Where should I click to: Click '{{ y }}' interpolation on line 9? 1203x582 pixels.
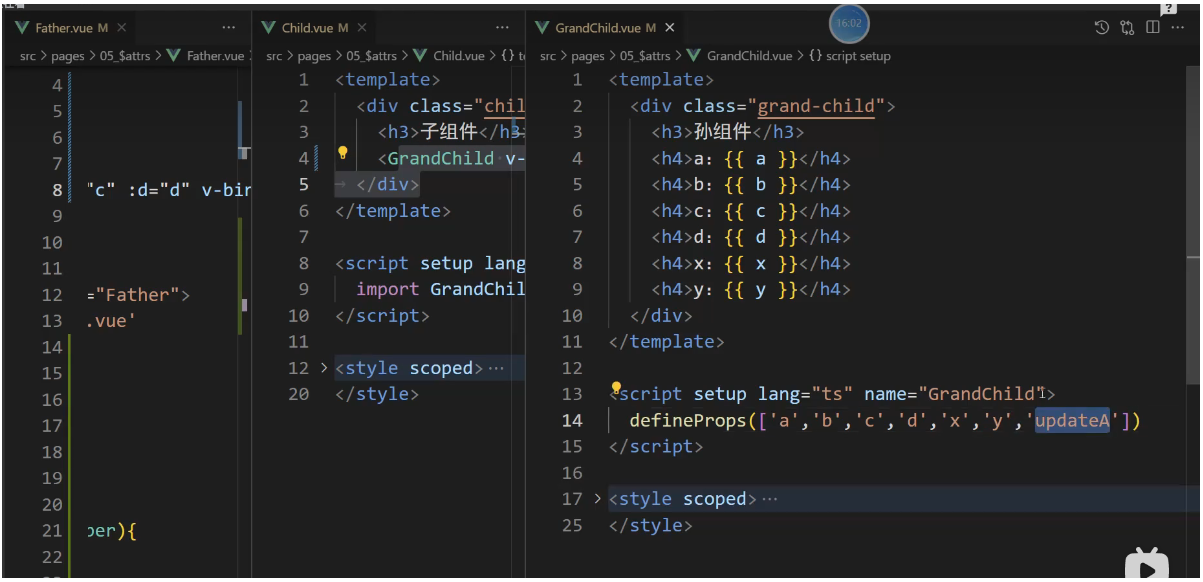click(x=759, y=289)
